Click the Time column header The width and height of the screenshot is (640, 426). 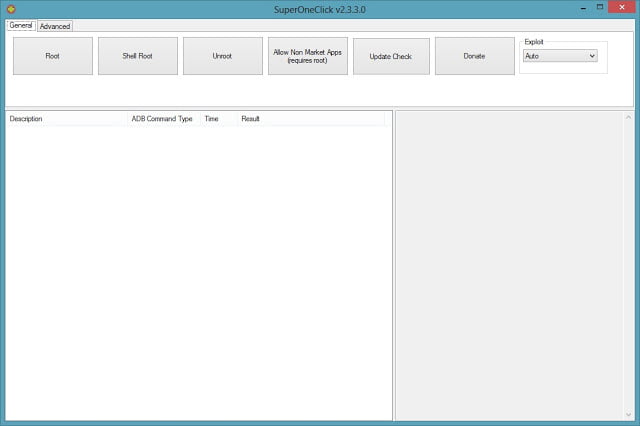(219, 119)
